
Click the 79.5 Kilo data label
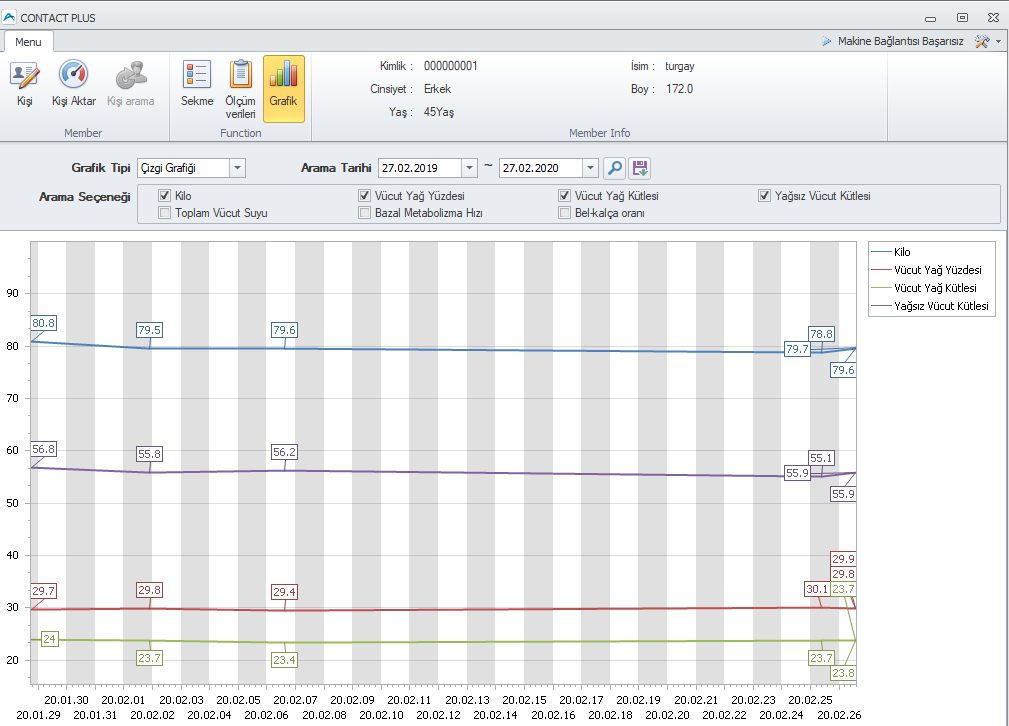point(149,330)
